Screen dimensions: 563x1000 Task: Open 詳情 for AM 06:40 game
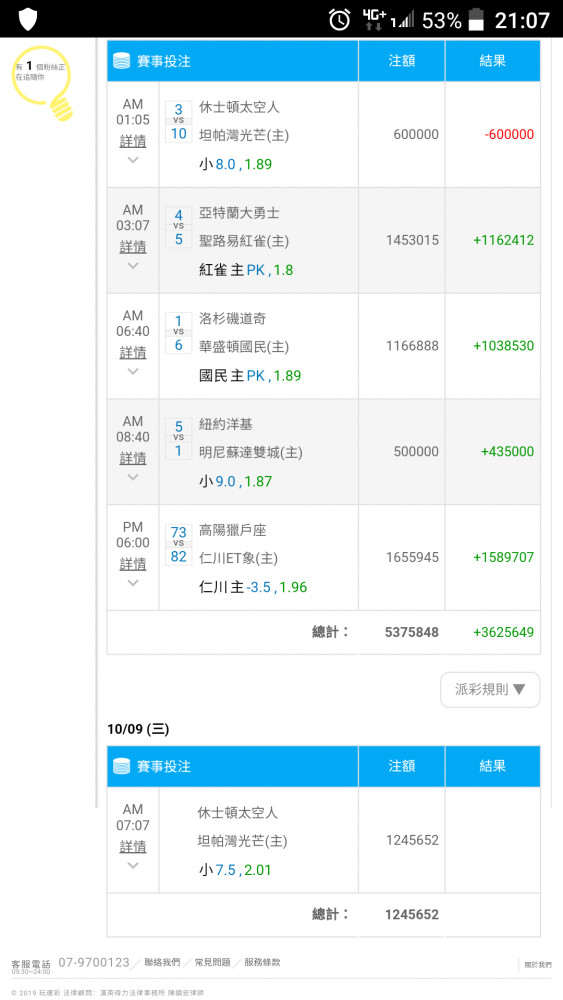[x=133, y=353]
